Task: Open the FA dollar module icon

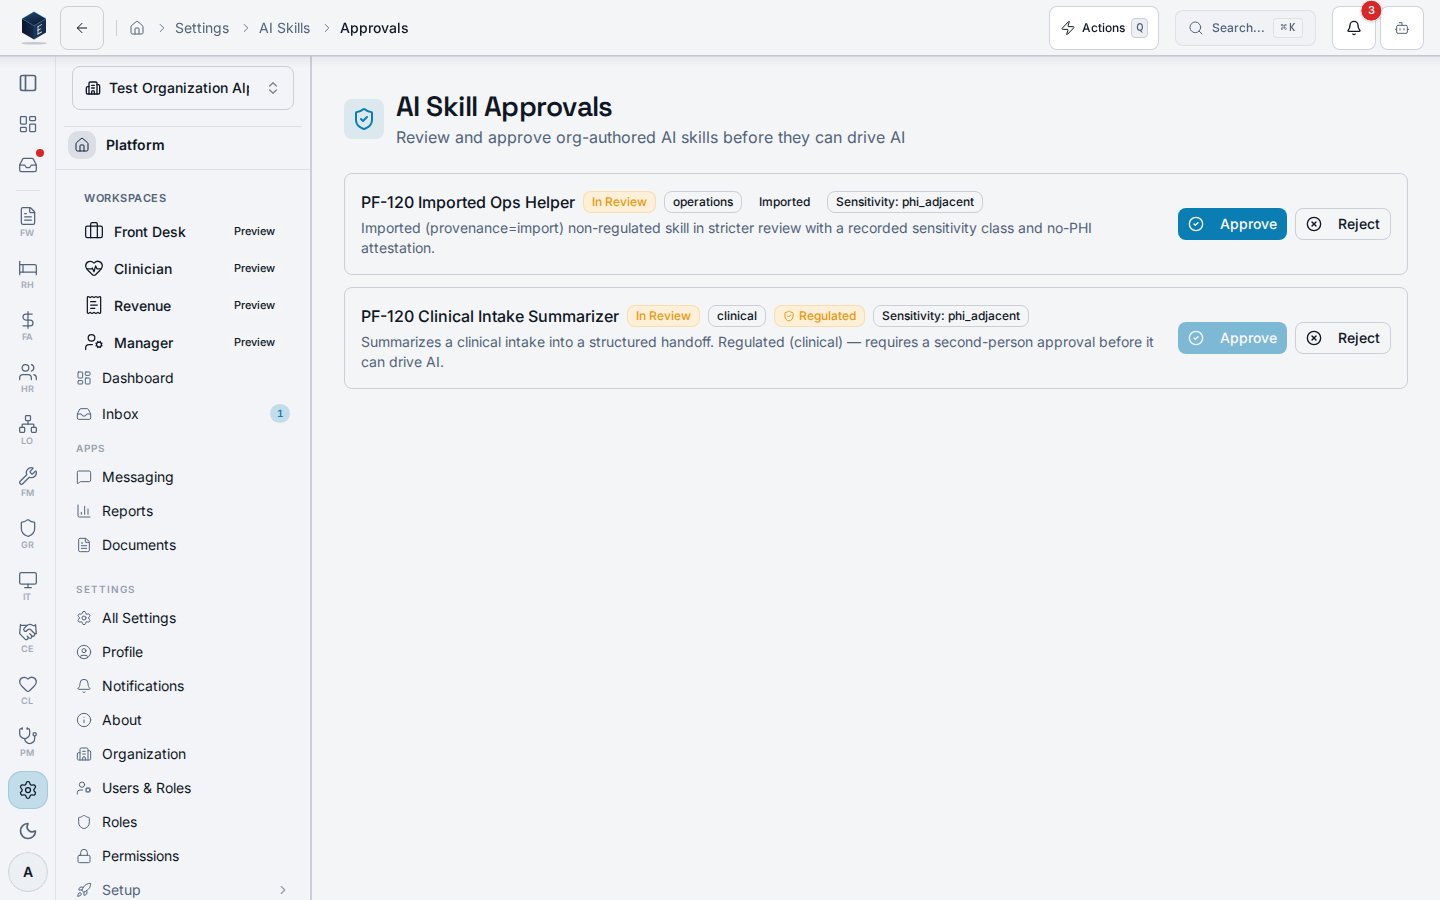Action: click(28, 325)
